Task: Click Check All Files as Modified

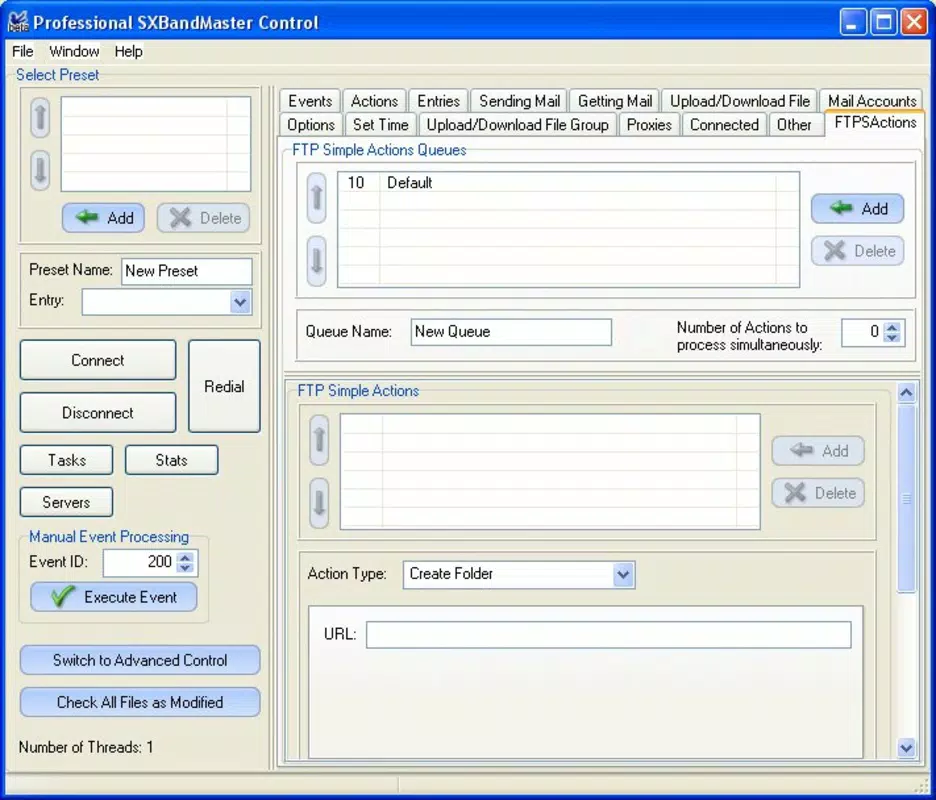Action: click(140, 702)
